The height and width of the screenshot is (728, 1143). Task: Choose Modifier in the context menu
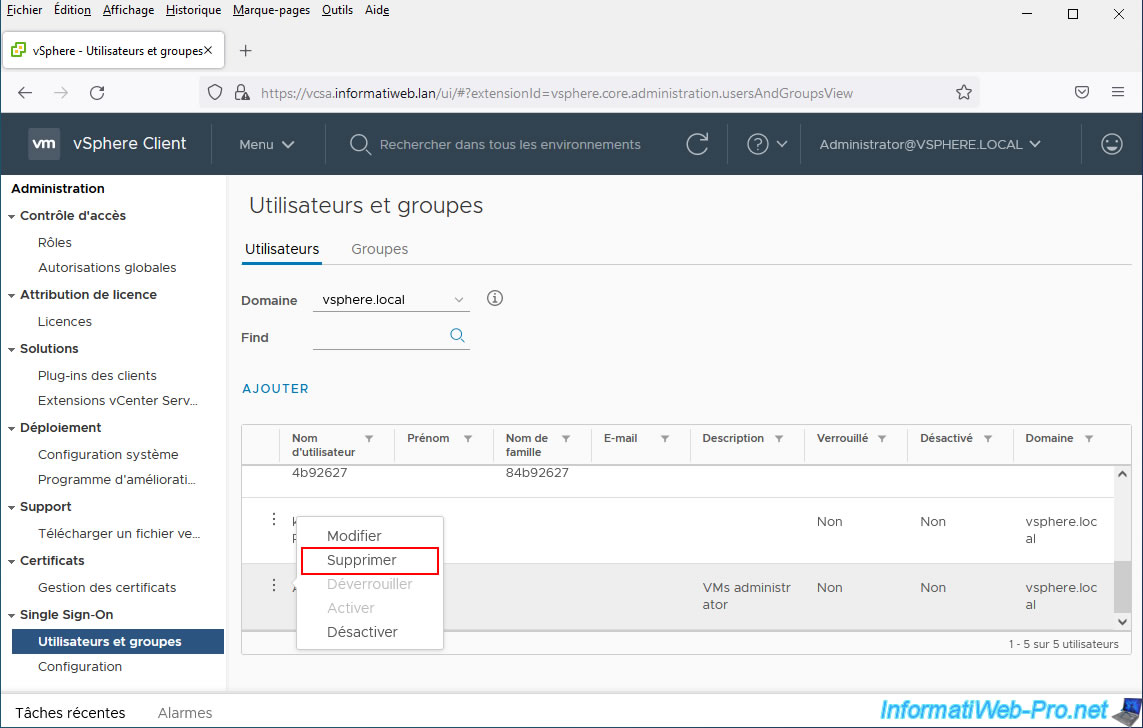point(354,536)
